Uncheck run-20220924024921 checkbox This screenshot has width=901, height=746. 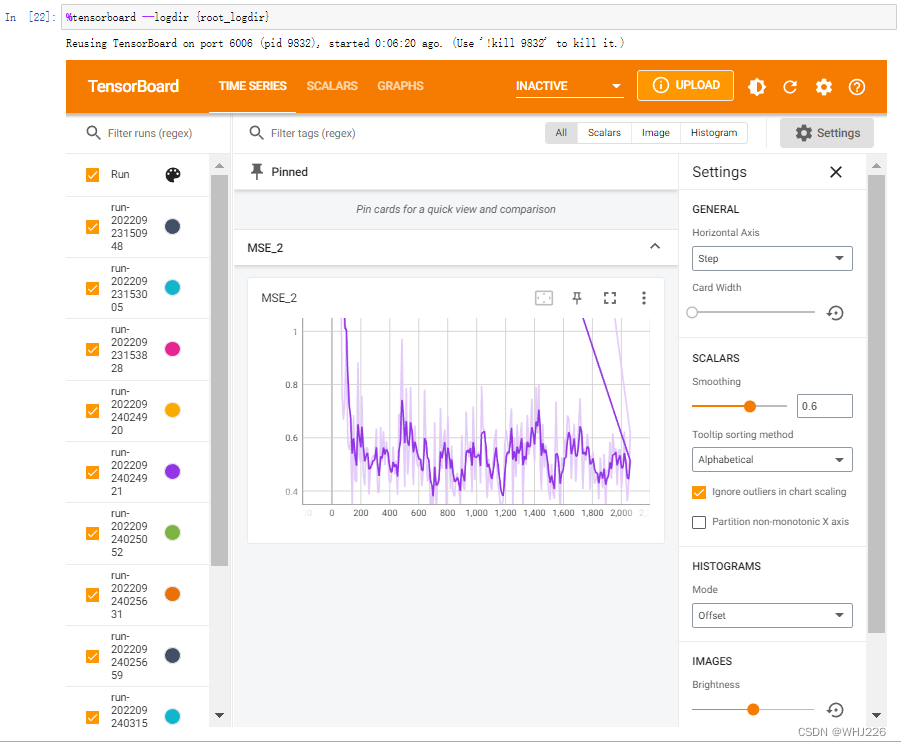point(92,472)
